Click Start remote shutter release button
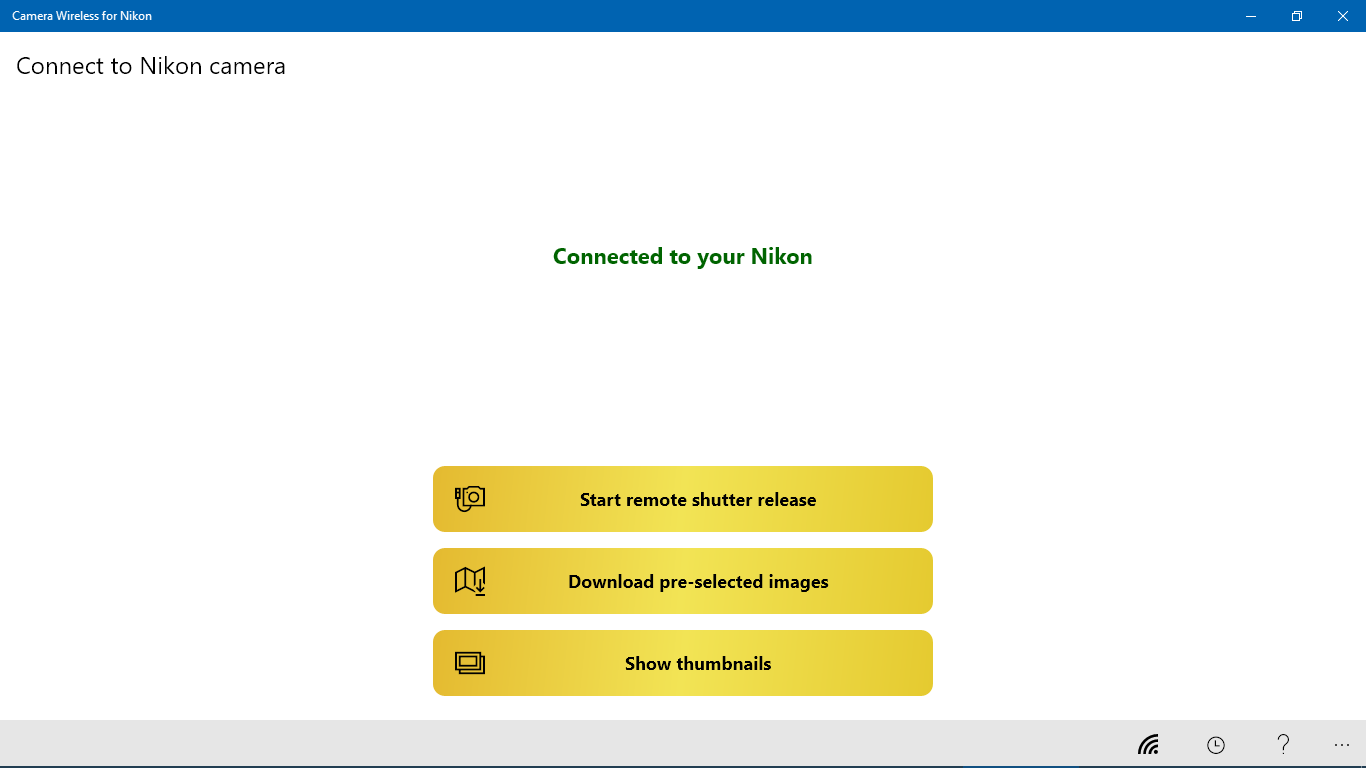This screenshot has width=1366, height=768. pos(683,499)
